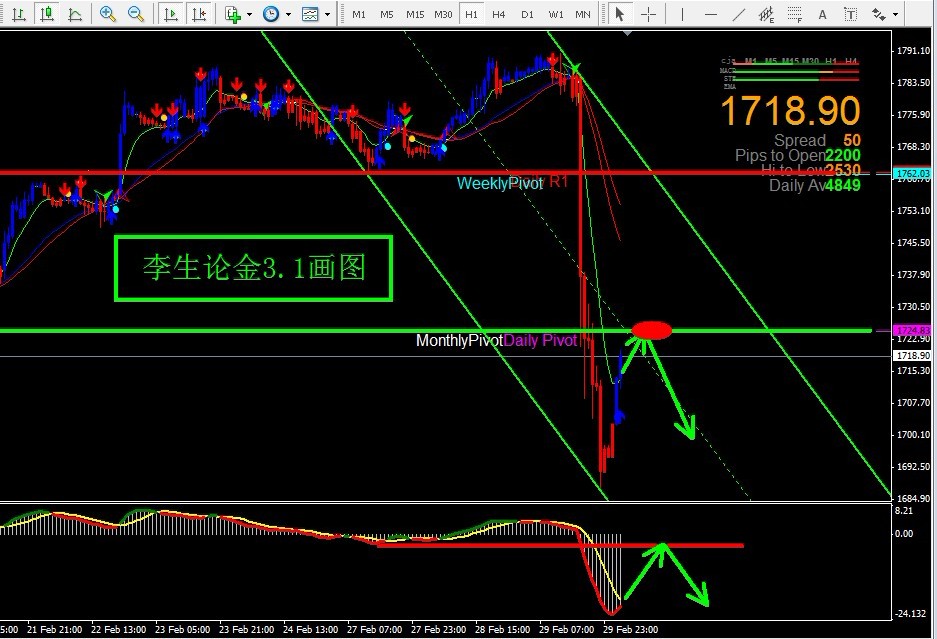Activate the crosshair tool
The width and height of the screenshot is (937, 639).
click(x=649, y=14)
